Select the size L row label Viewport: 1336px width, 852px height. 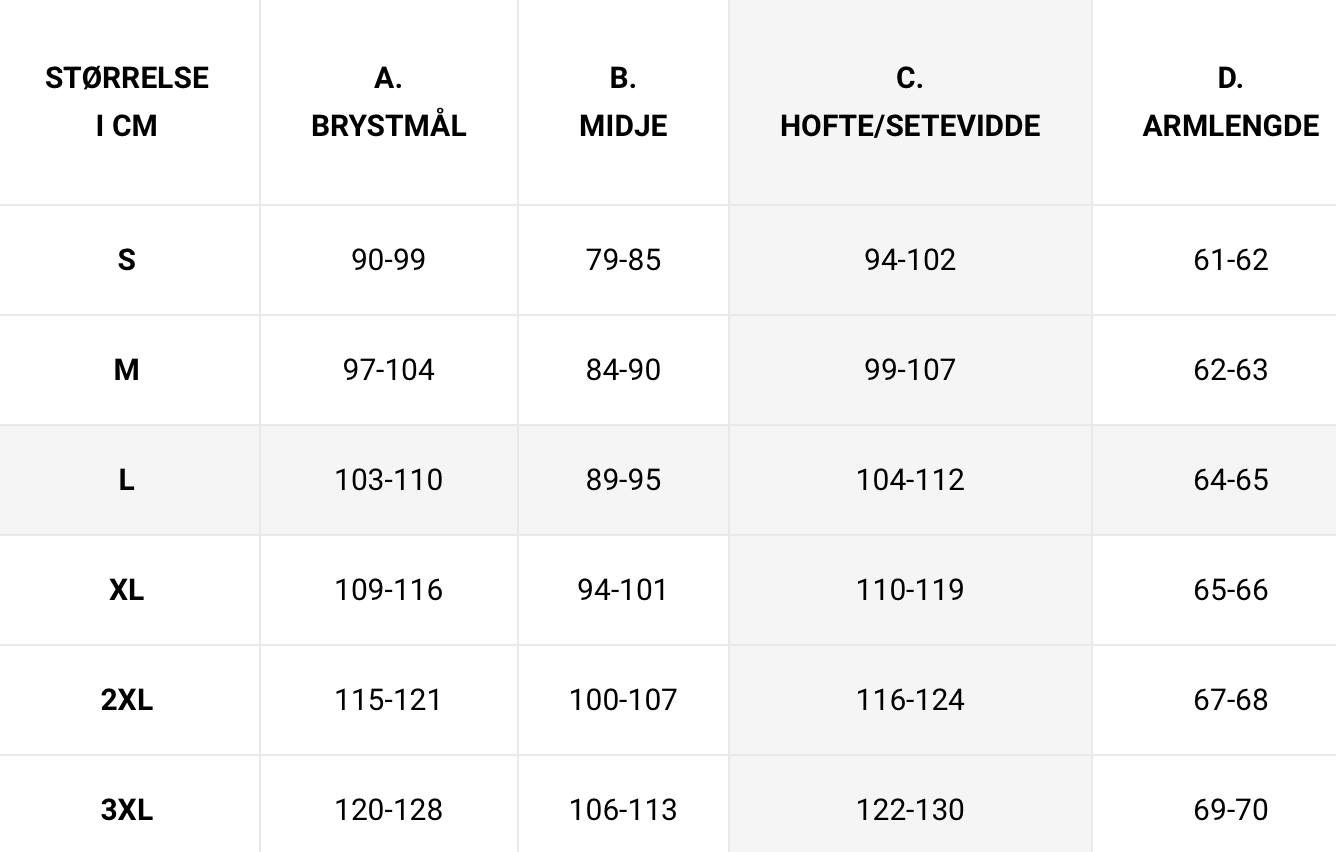coord(126,480)
